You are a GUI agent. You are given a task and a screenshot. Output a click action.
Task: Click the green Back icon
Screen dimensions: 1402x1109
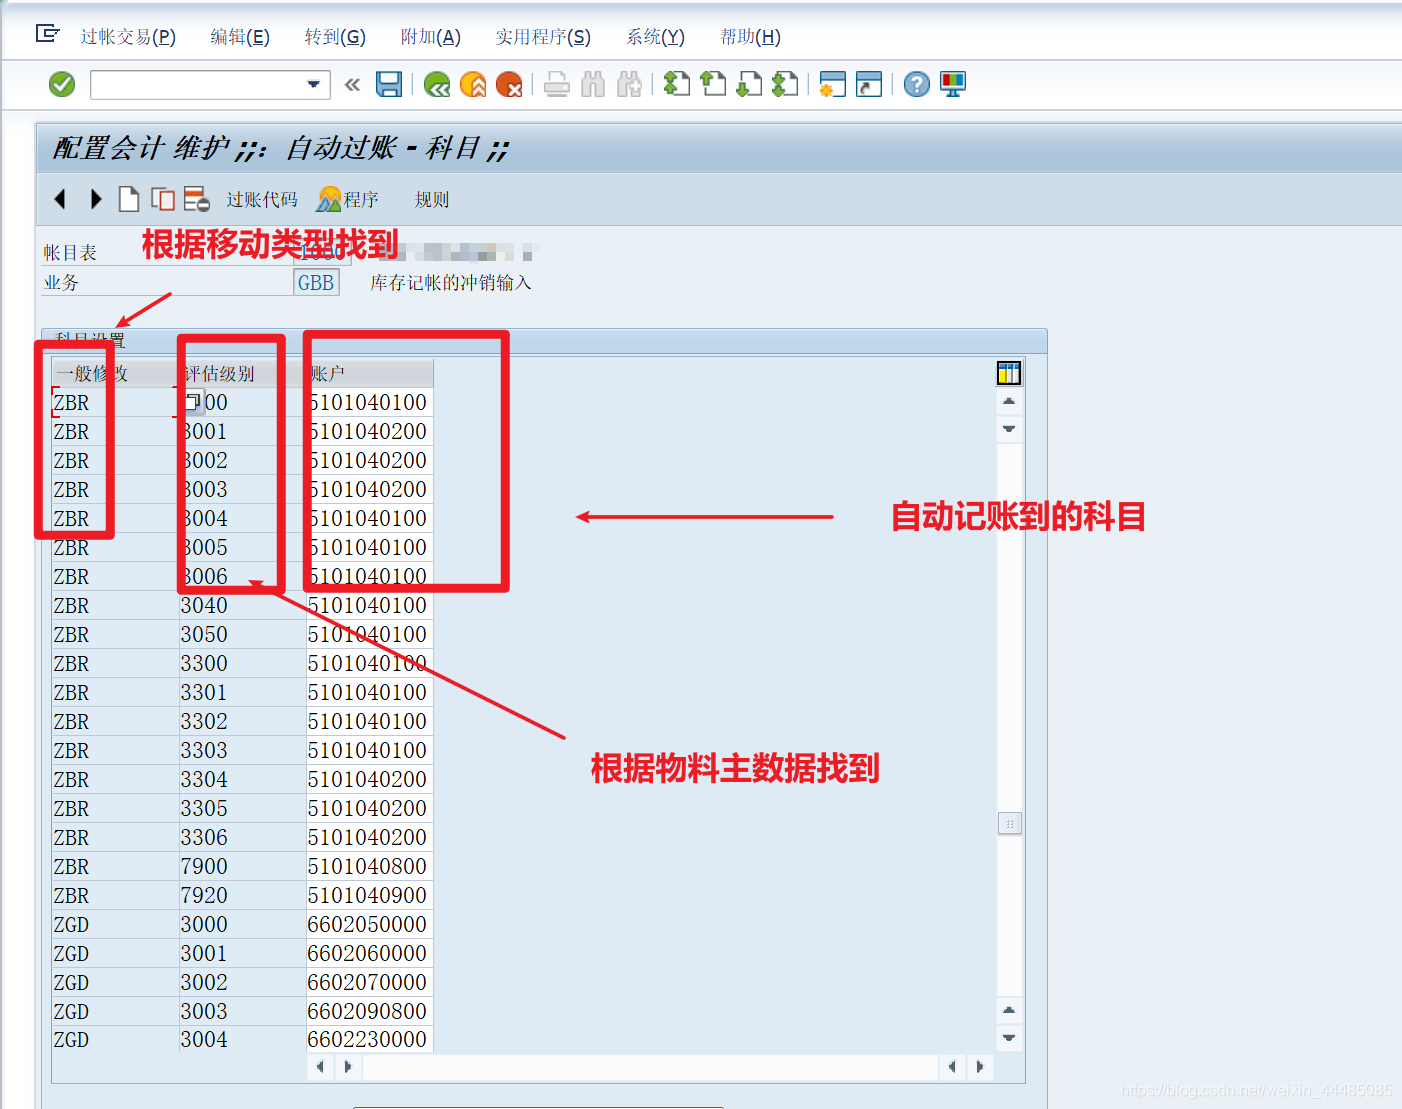[x=437, y=85]
